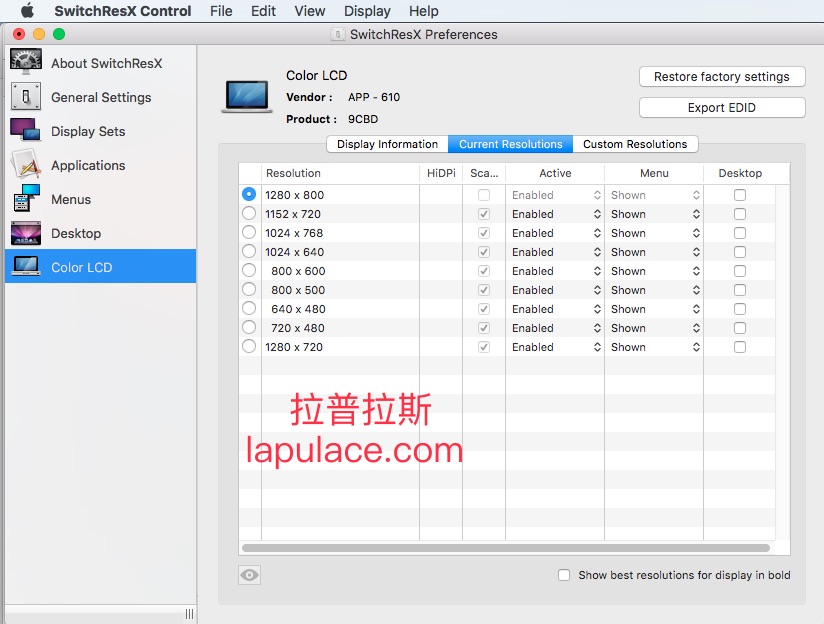
Task: Select the 1152 x 720 resolution radio button
Action: point(249,213)
